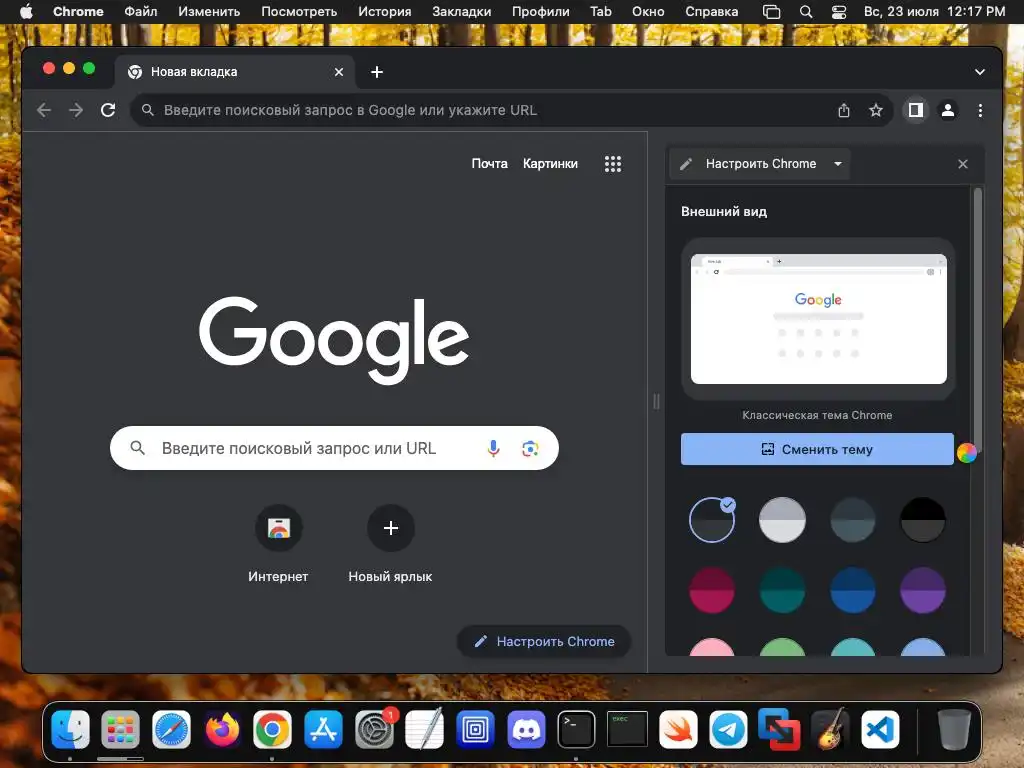Viewport: 1024px width, 768px height.
Task: Open the Изменить menu
Action: point(209,12)
